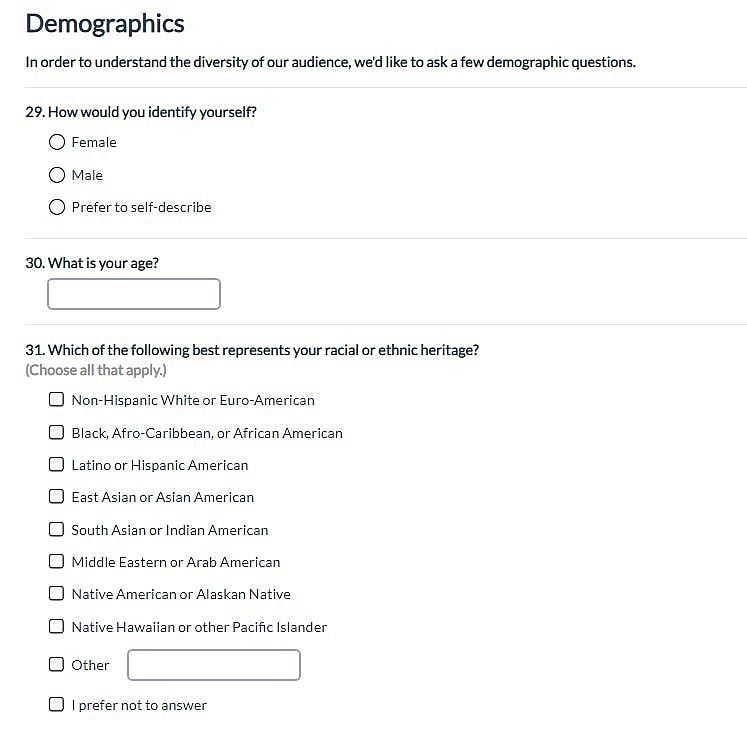747x732 pixels.
Task: Select the Female radio button
Action: [x=57, y=142]
